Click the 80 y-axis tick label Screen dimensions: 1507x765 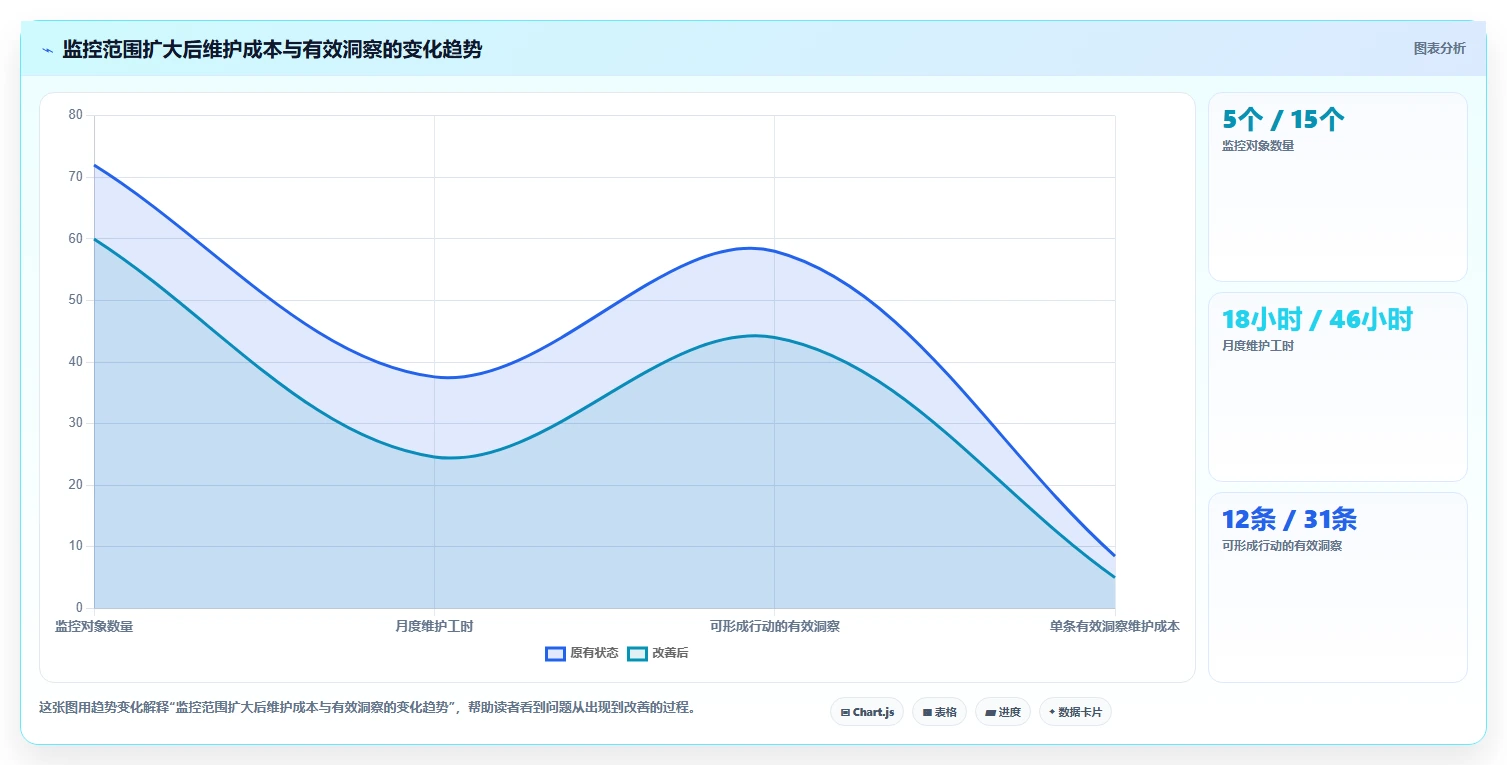pos(76,115)
